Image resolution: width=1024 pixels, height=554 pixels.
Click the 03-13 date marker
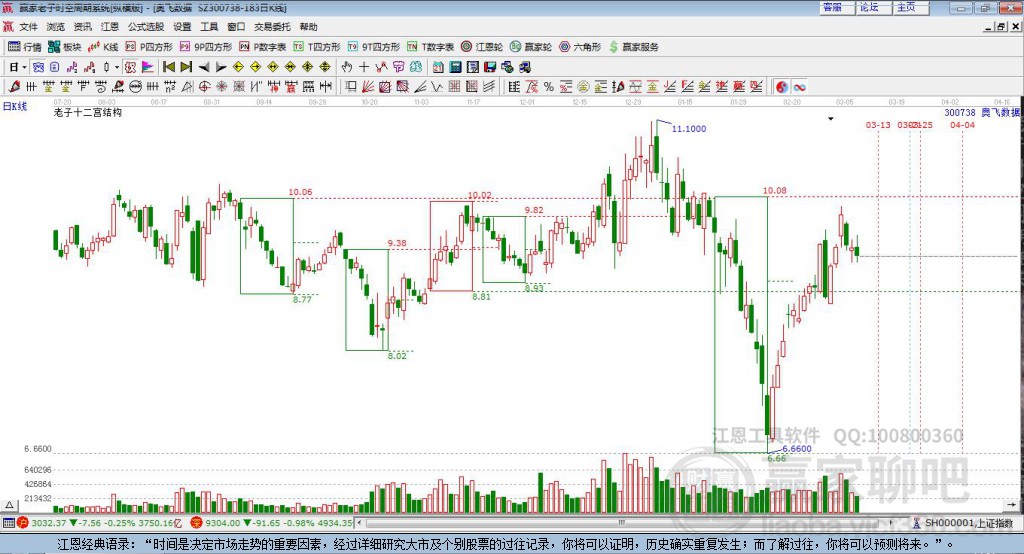click(878, 125)
